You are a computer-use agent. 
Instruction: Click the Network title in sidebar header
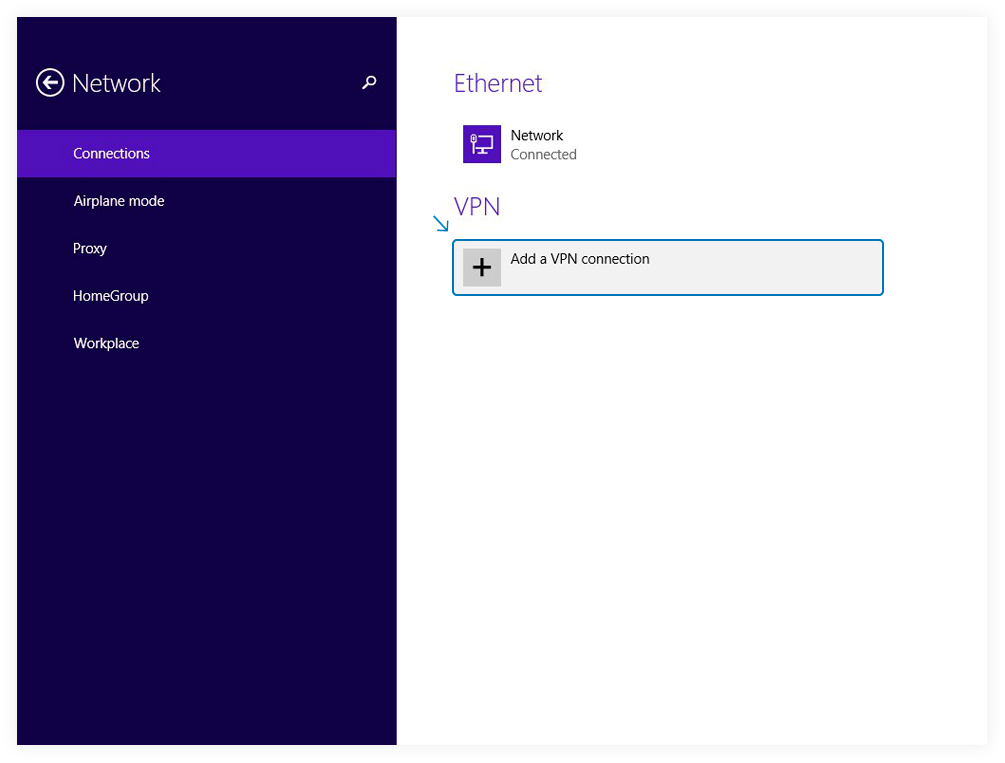[x=116, y=83]
